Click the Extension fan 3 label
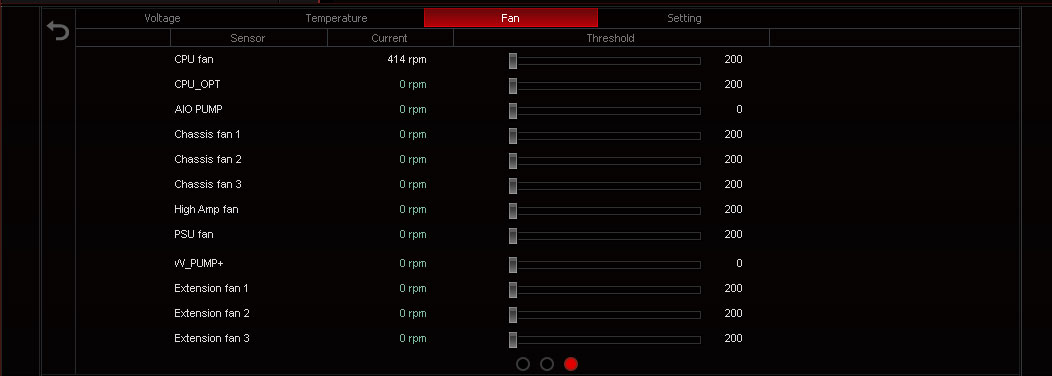The height and width of the screenshot is (376, 1052). tap(212, 338)
